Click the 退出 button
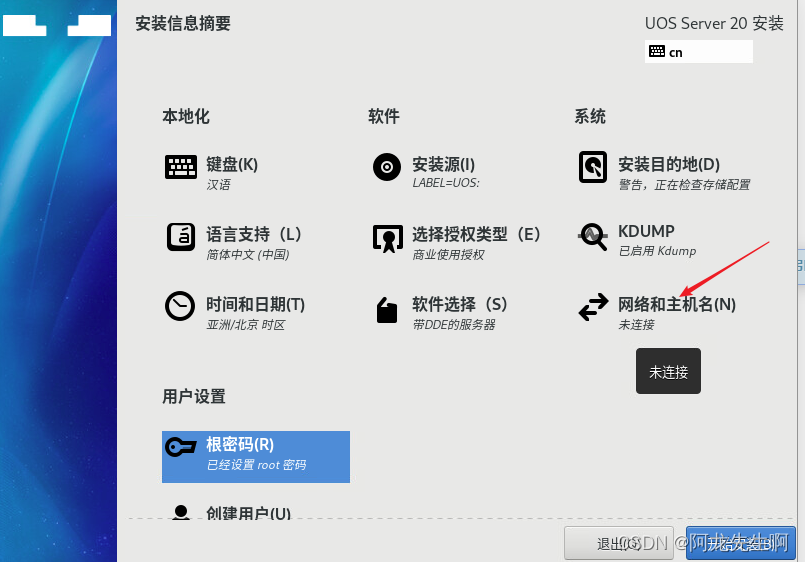The image size is (805, 562). click(619, 543)
